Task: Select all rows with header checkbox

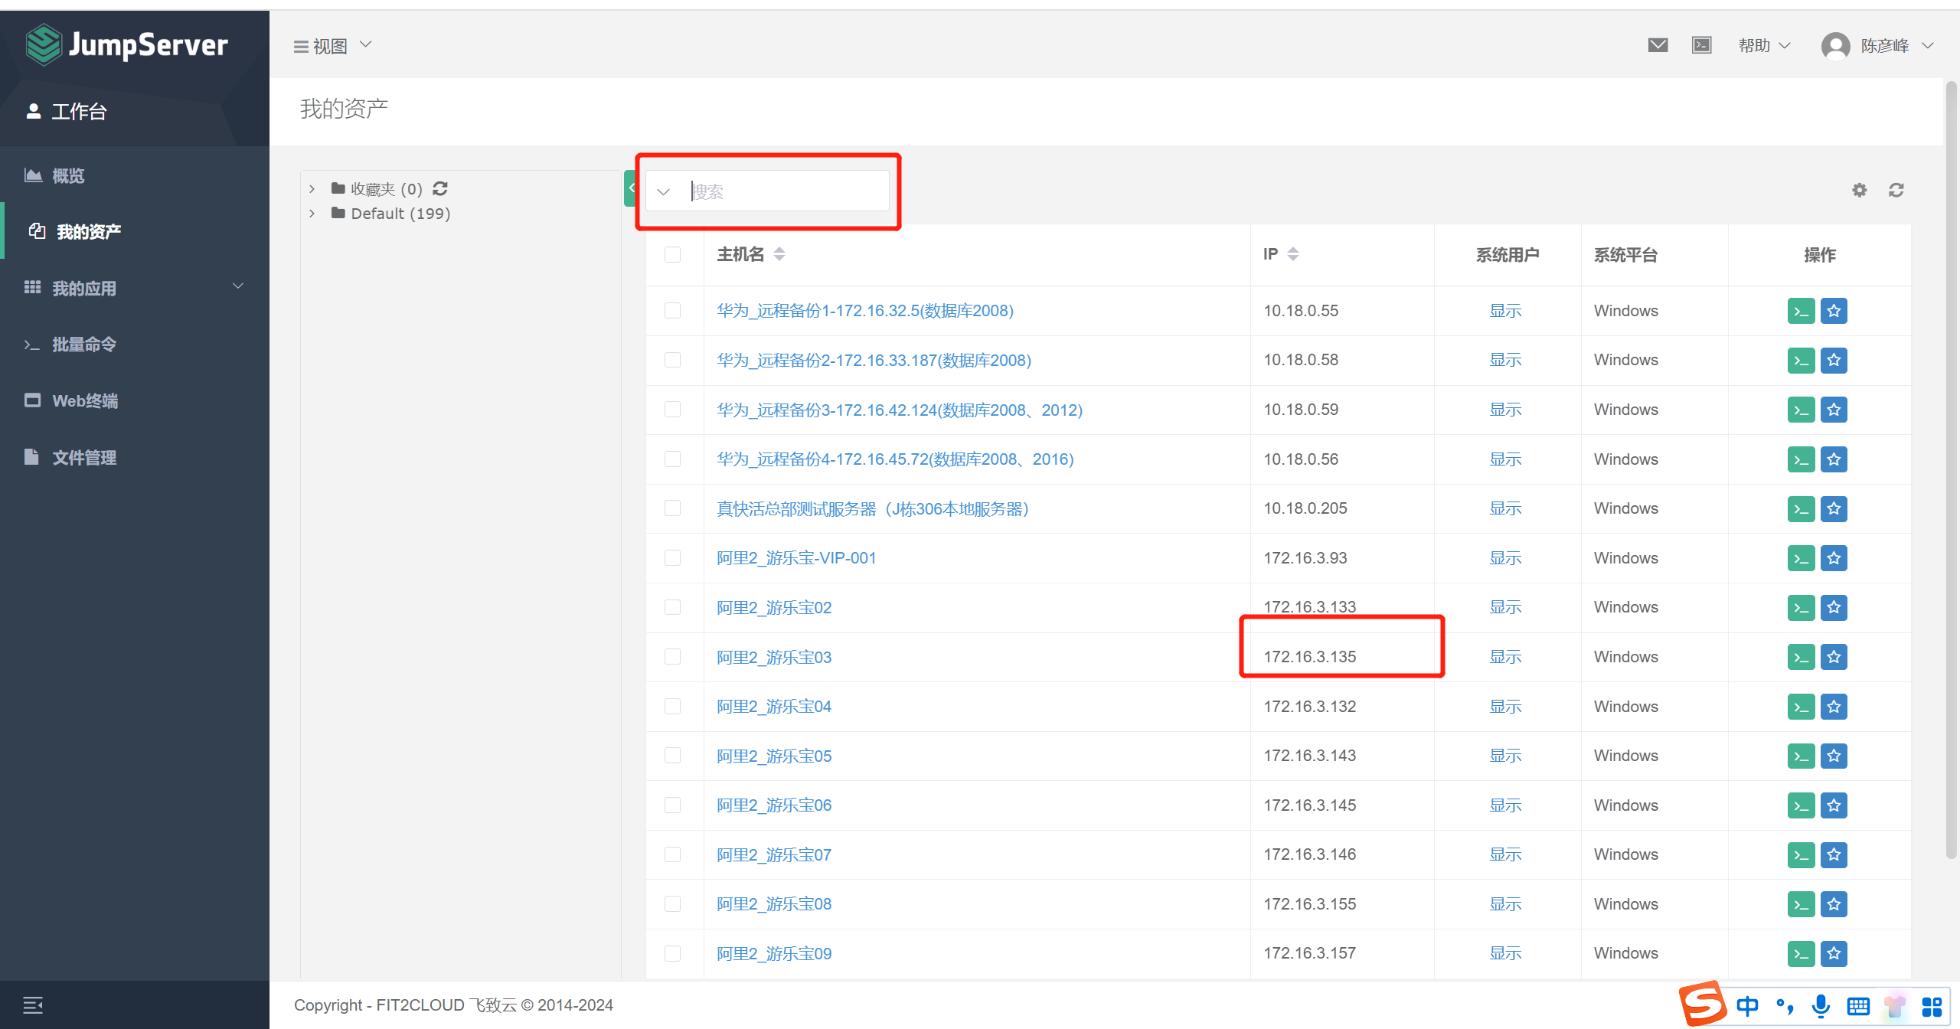Action: point(673,255)
